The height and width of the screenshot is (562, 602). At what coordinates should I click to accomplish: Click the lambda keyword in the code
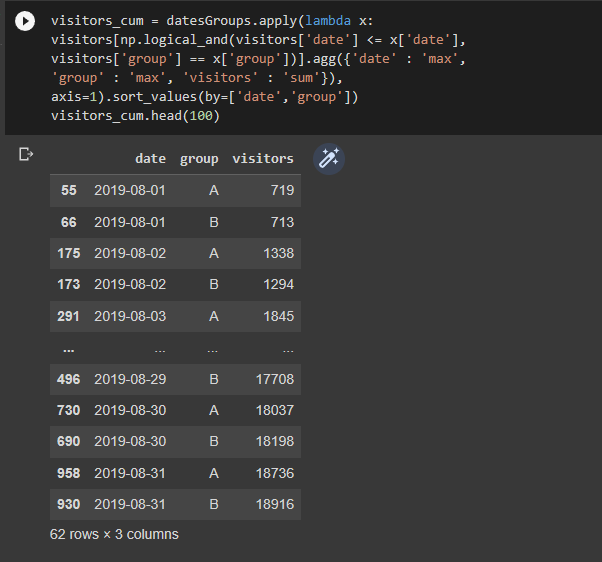[328, 21]
